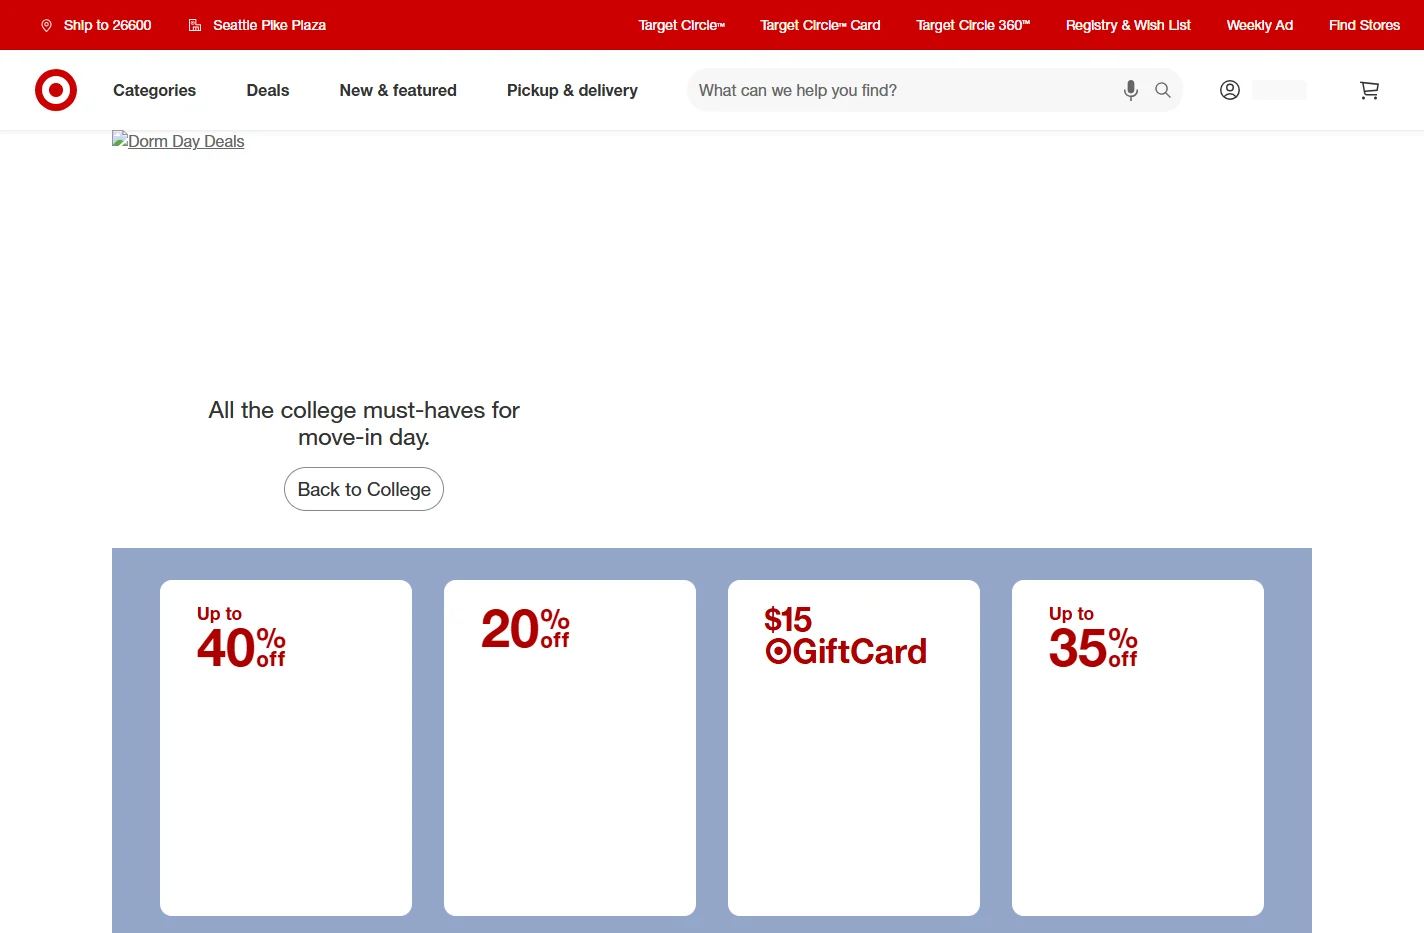Open the Find Stores link
Screen dimensions: 1424x933
pos(1364,25)
